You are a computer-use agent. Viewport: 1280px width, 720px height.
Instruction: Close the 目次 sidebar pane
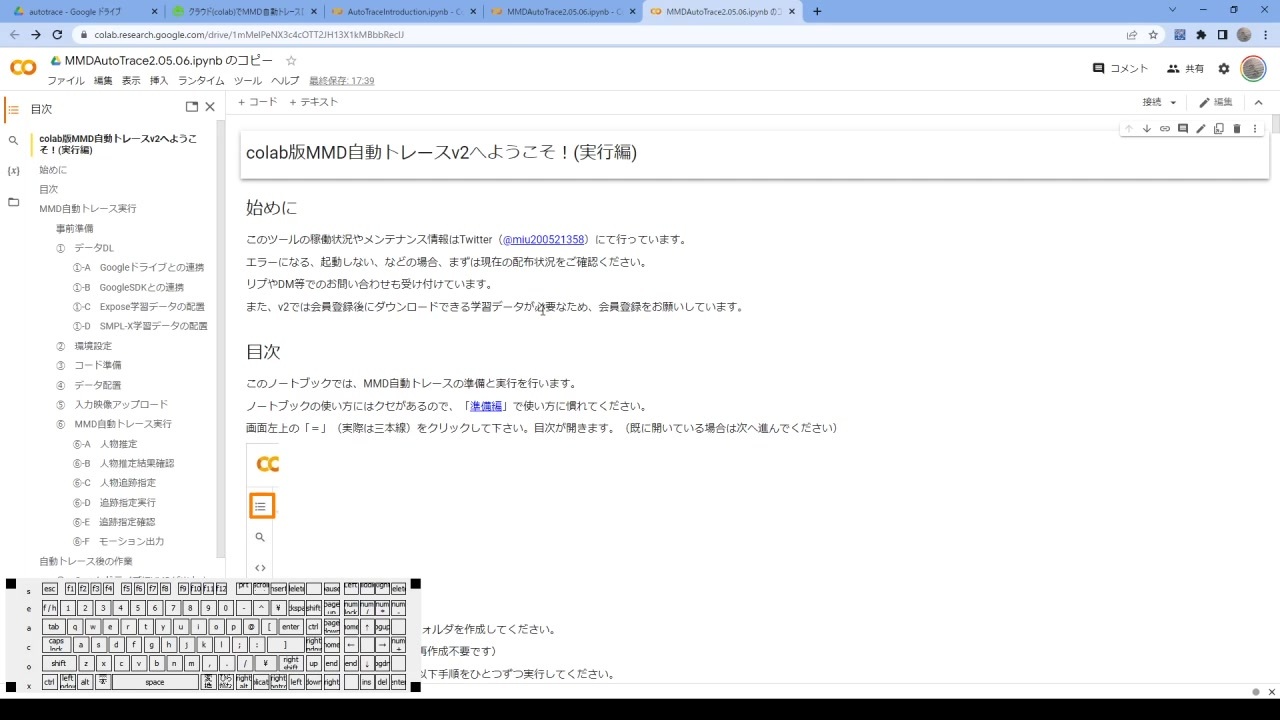[x=210, y=107]
